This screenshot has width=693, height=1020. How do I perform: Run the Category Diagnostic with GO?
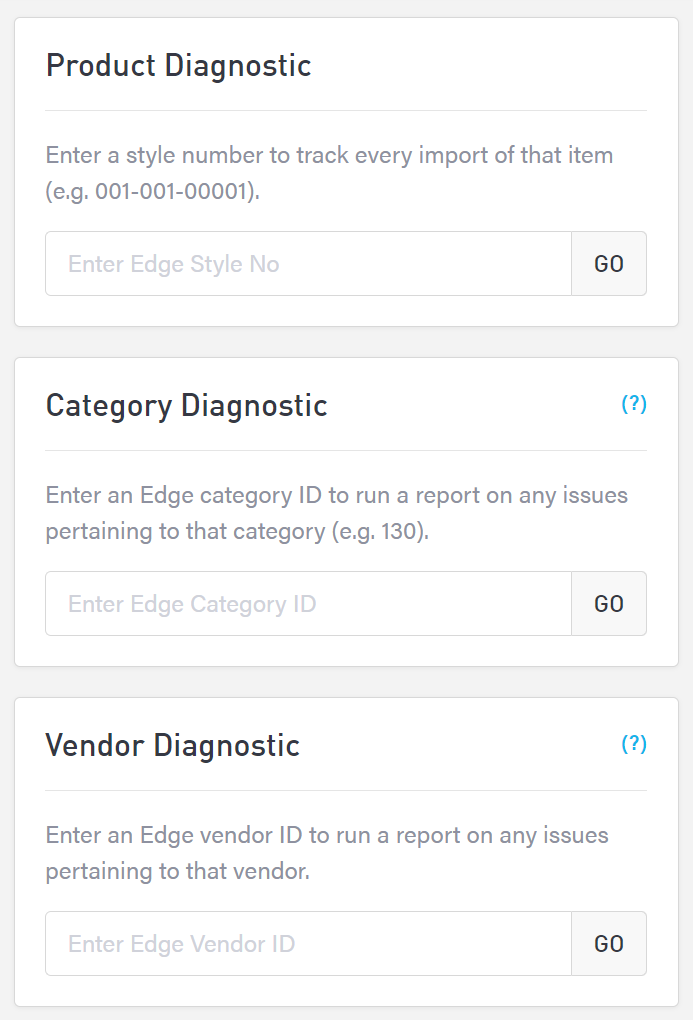pos(609,604)
